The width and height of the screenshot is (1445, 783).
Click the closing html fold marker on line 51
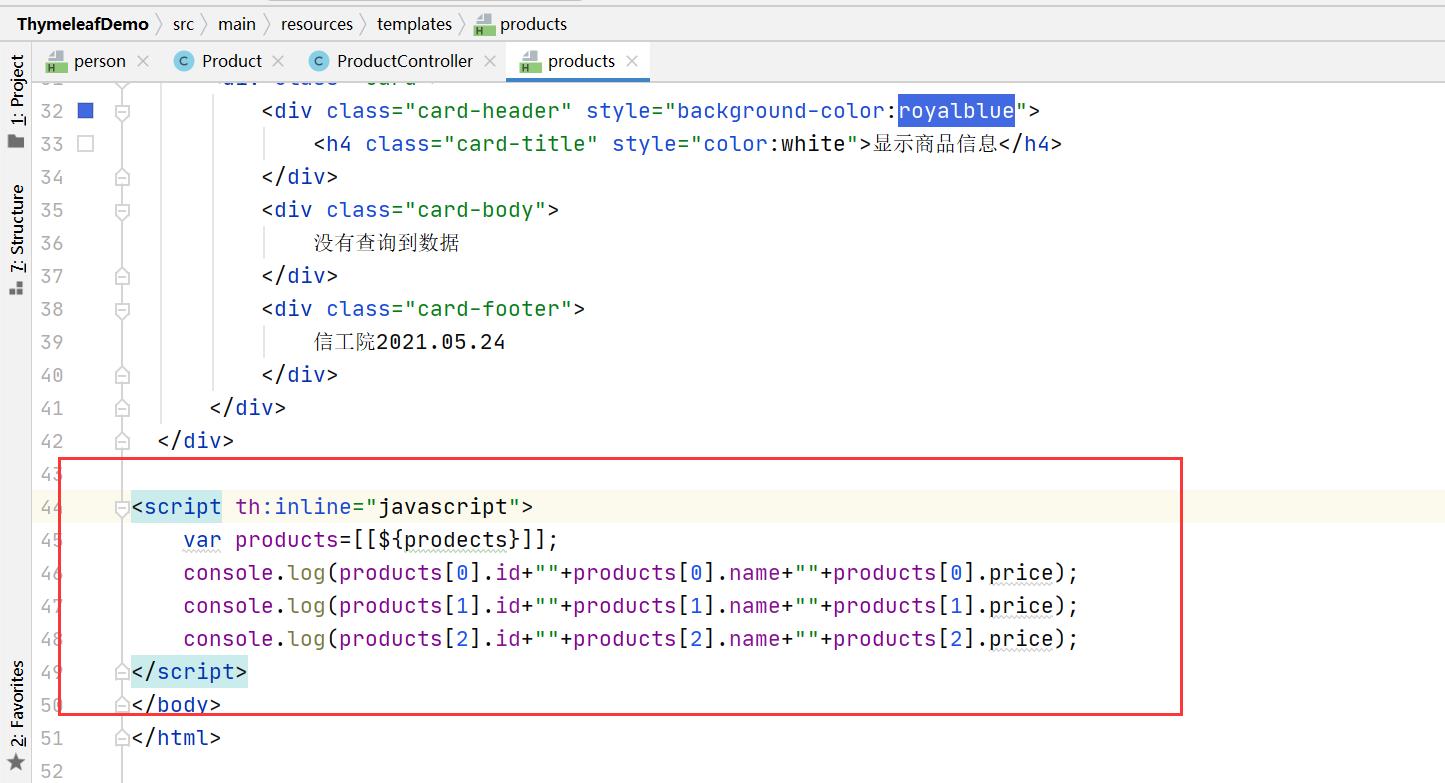click(122, 739)
